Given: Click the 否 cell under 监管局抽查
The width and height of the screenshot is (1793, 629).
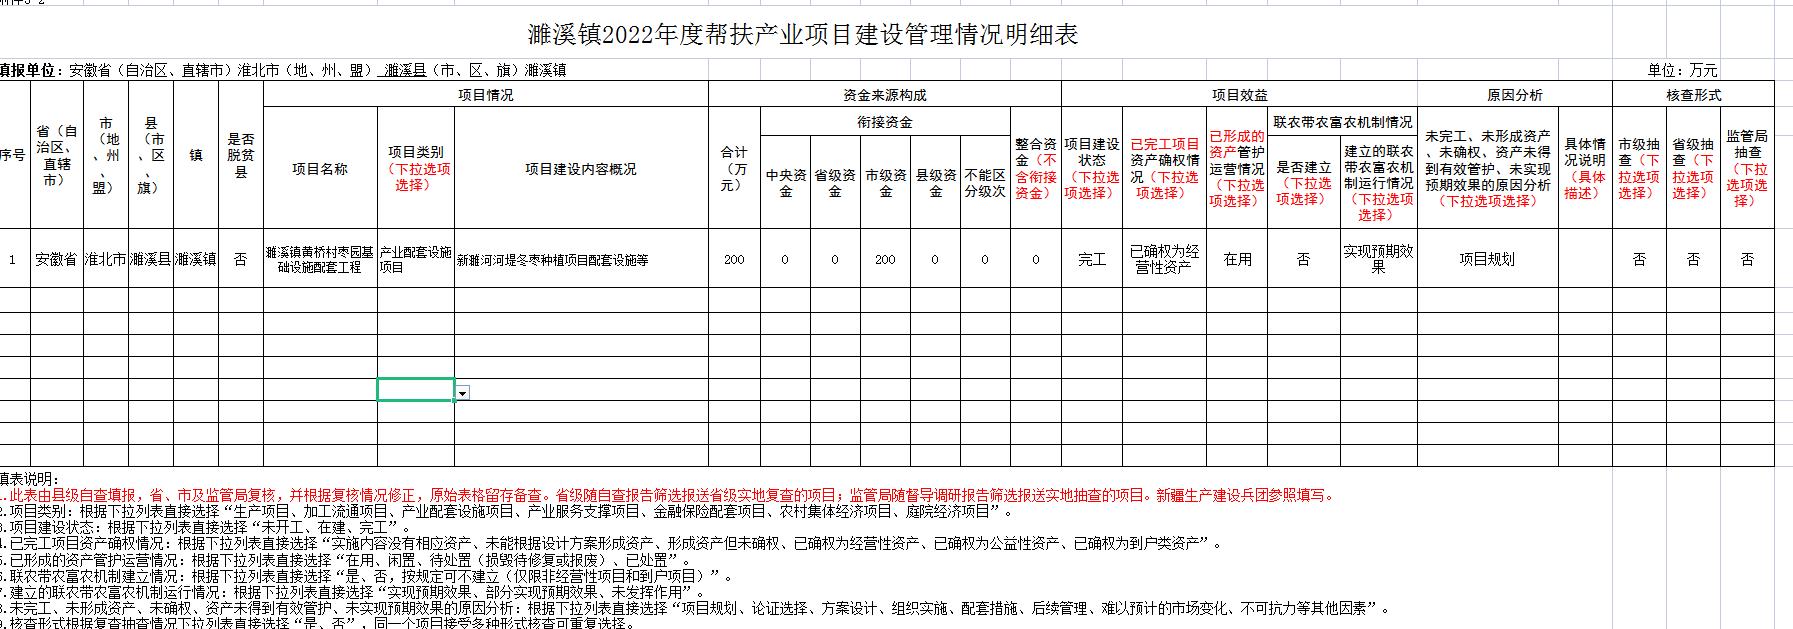Looking at the screenshot, I should click(1747, 259).
